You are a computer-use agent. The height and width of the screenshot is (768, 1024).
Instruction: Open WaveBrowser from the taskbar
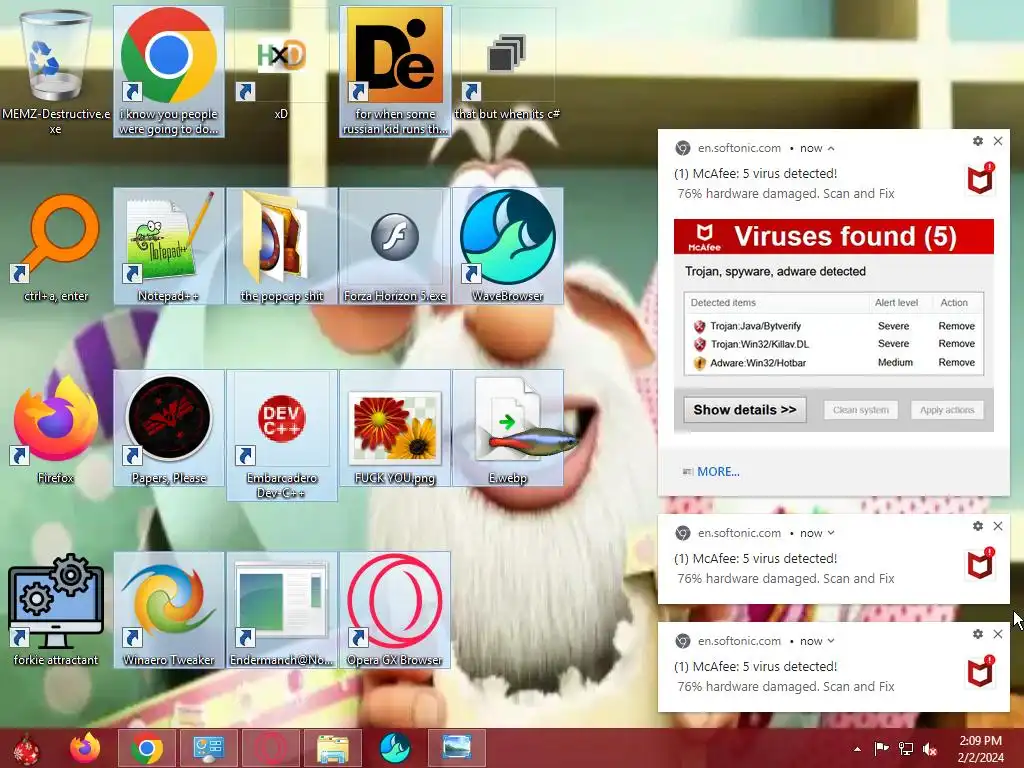[395, 748]
